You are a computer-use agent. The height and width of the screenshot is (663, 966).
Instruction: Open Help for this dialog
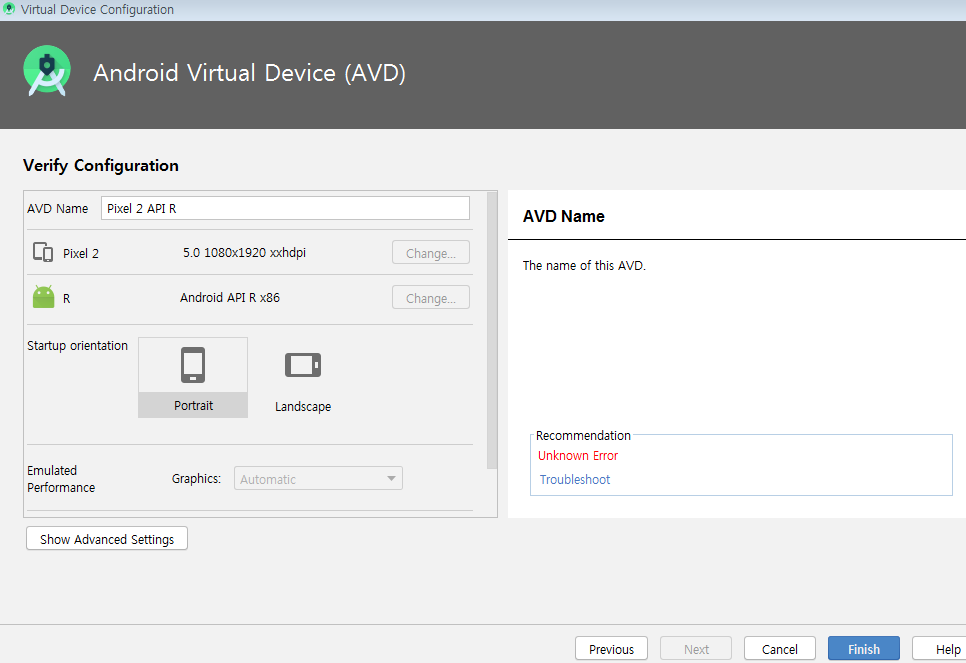940,649
